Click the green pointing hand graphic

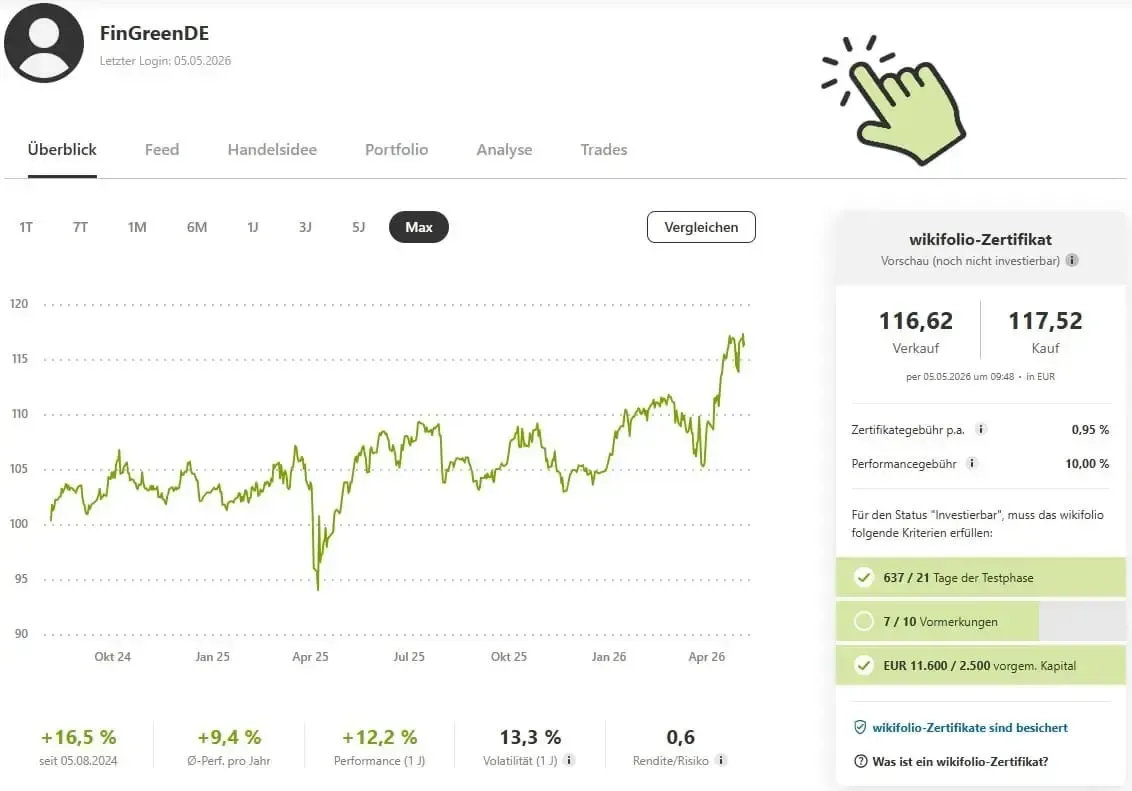coord(894,100)
